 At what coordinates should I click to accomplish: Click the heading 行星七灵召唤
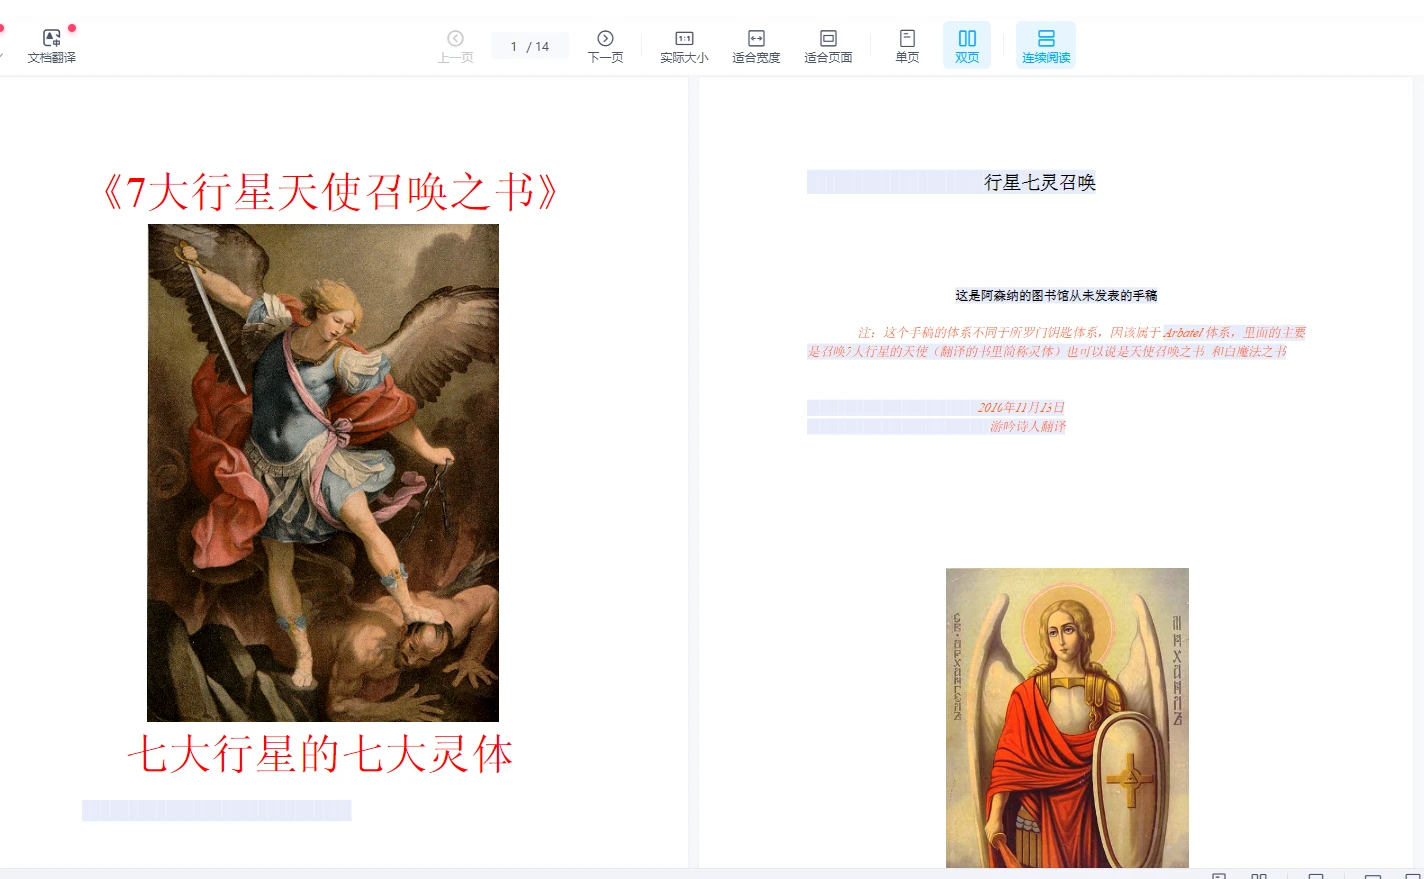pyautogui.click(x=1040, y=182)
